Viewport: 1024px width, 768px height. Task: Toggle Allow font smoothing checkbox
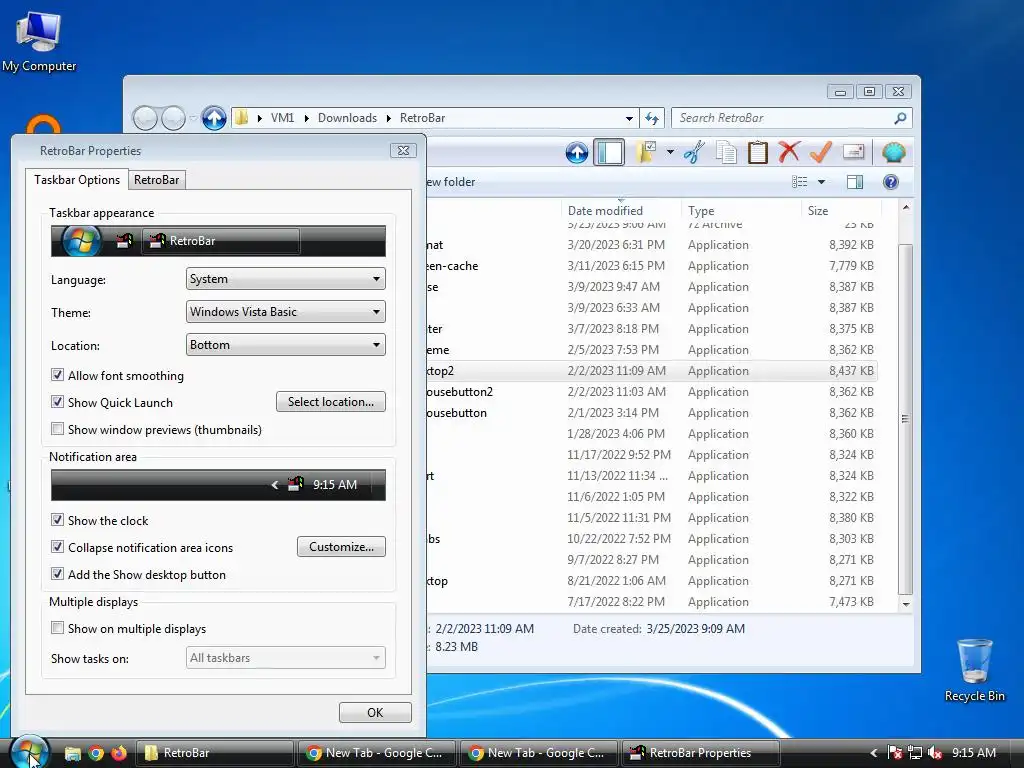click(57, 375)
